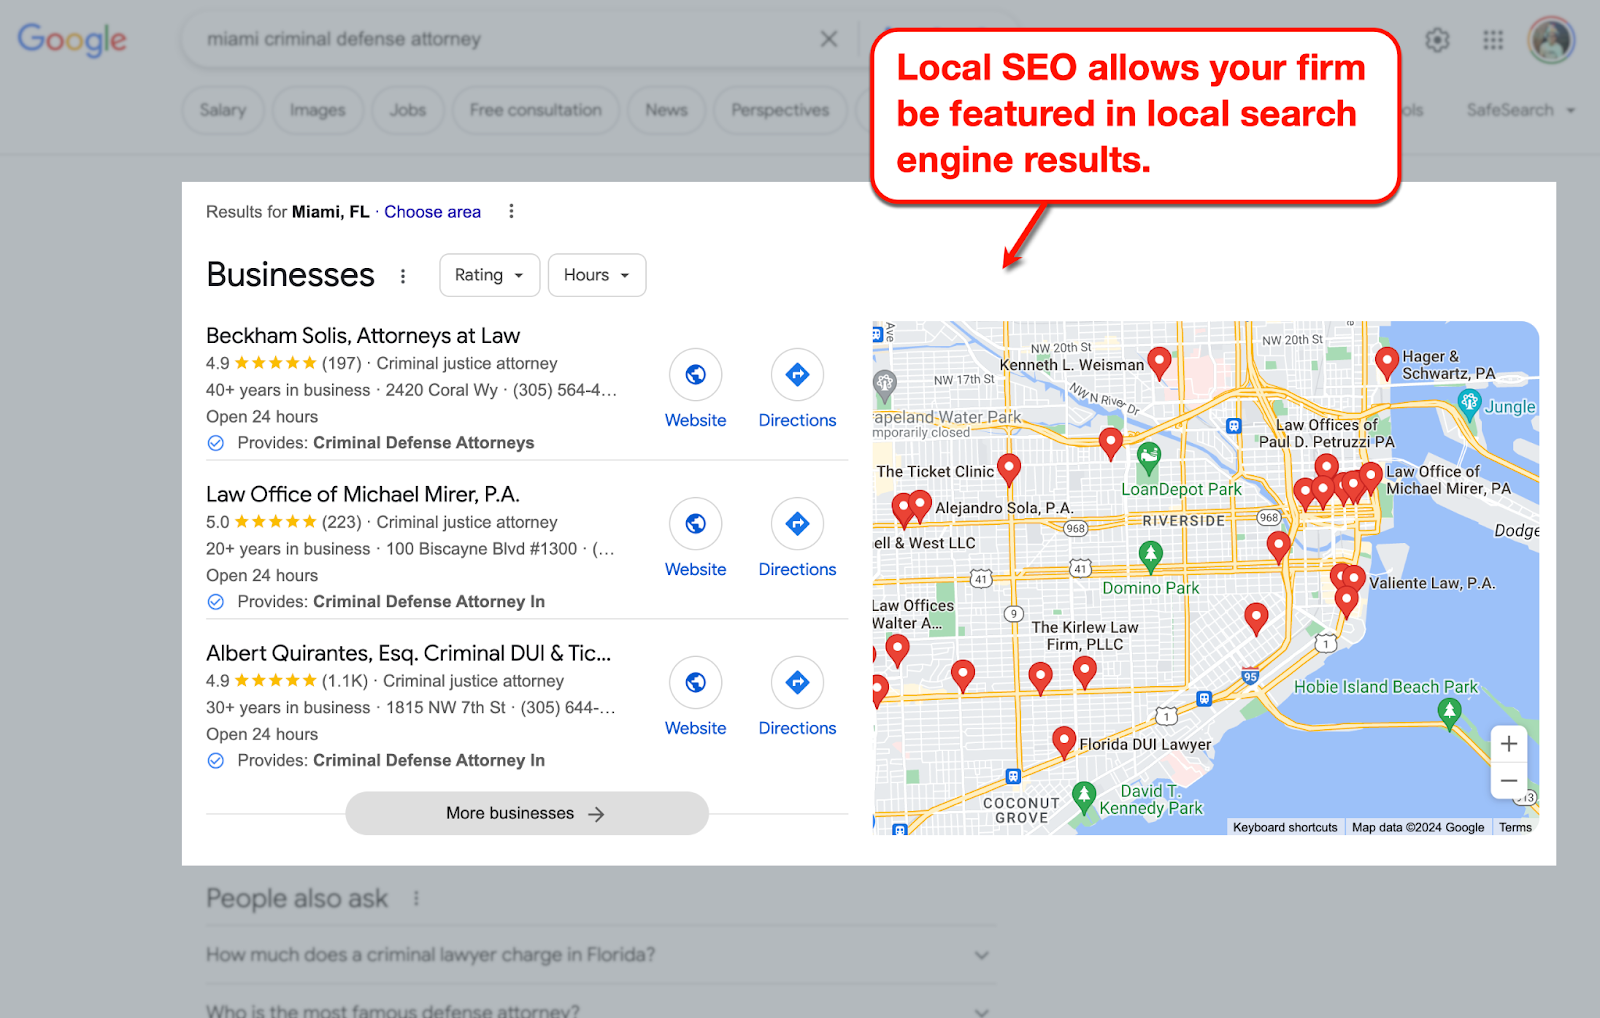Viewport: 1600px width, 1018px height.
Task: Select Law Offices of Paul D. Petruzzi label
Action: click(x=1327, y=433)
